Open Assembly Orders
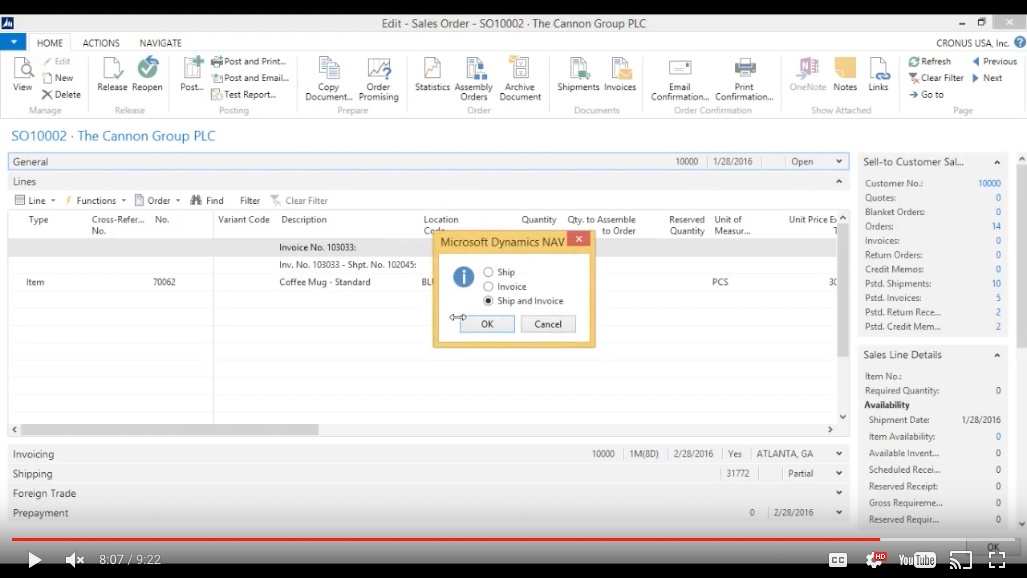1027x578 pixels. click(x=474, y=79)
